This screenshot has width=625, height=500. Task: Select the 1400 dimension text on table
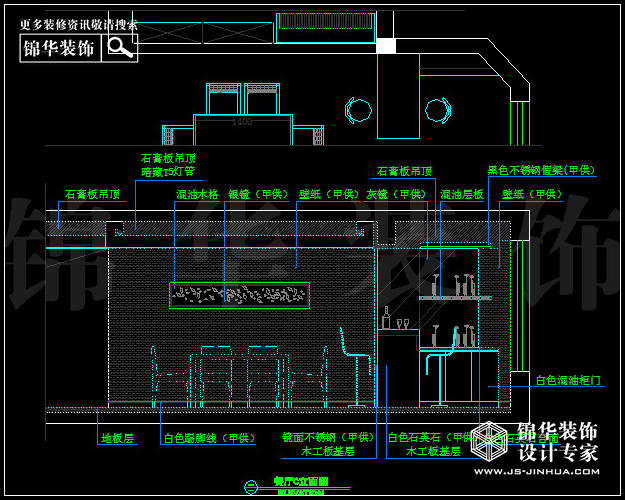(x=241, y=122)
